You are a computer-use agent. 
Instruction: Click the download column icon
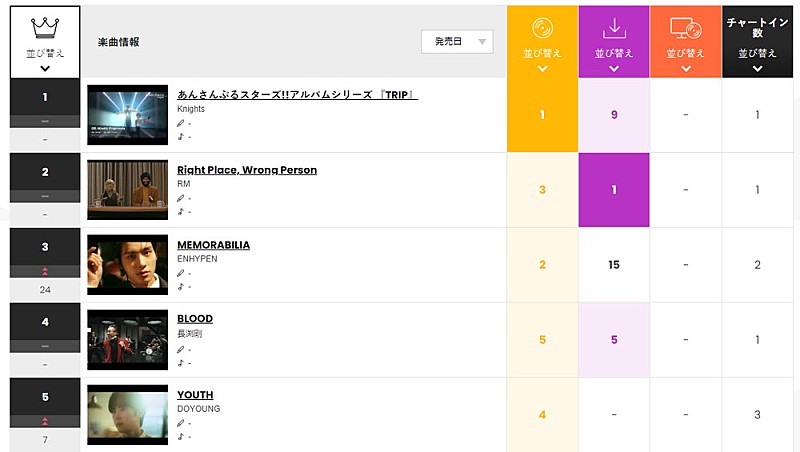[614, 28]
